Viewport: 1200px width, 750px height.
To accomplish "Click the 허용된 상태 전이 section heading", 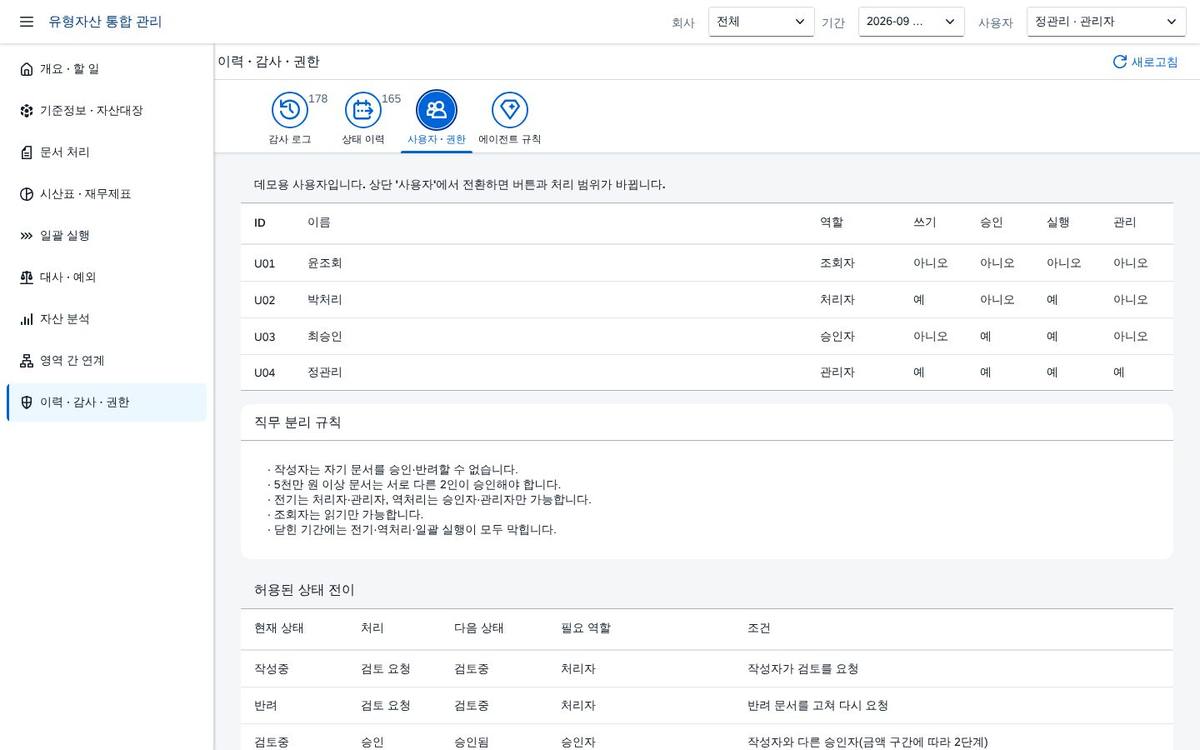I will [304, 590].
